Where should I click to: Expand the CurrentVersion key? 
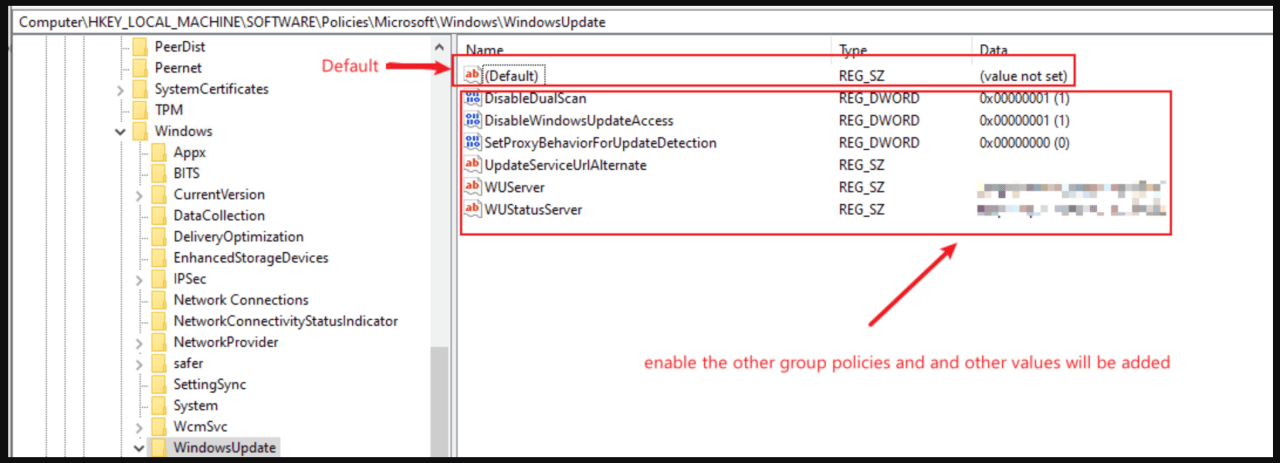pyautogui.click(x=140, y=195)
